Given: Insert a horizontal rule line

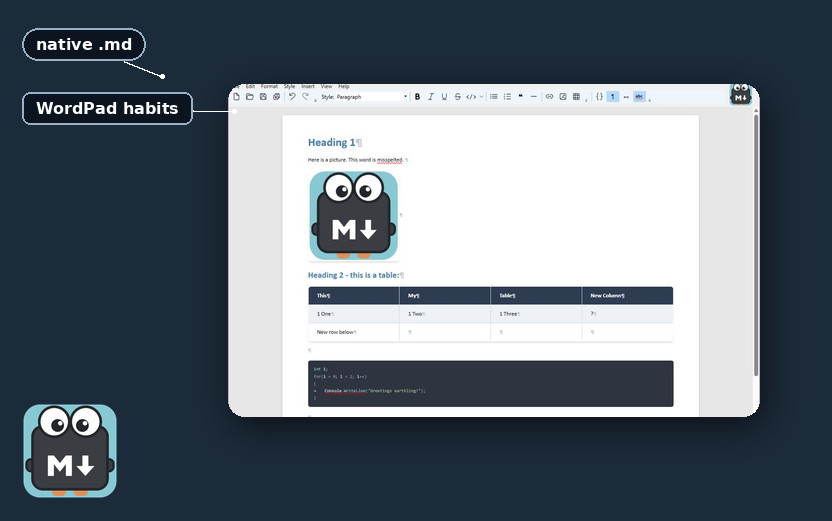Looking at the screenshot, I should 534,97.
